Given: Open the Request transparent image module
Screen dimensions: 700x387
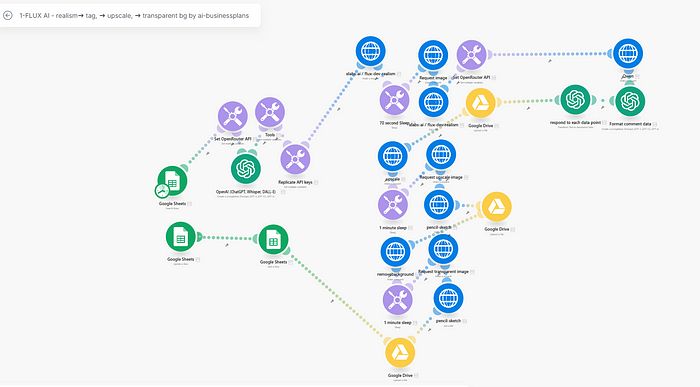Looking at the screenshot, I should click(443, 249).
